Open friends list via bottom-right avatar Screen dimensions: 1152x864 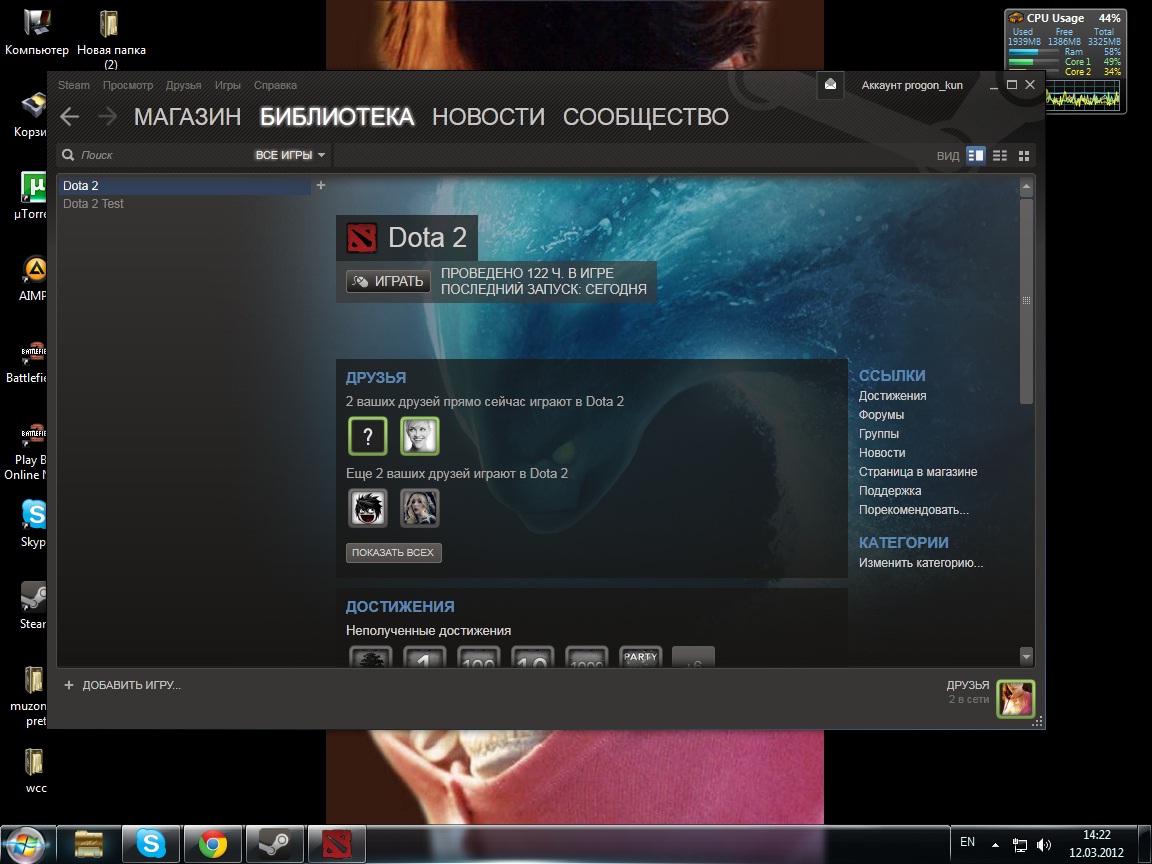(1015, 698)
